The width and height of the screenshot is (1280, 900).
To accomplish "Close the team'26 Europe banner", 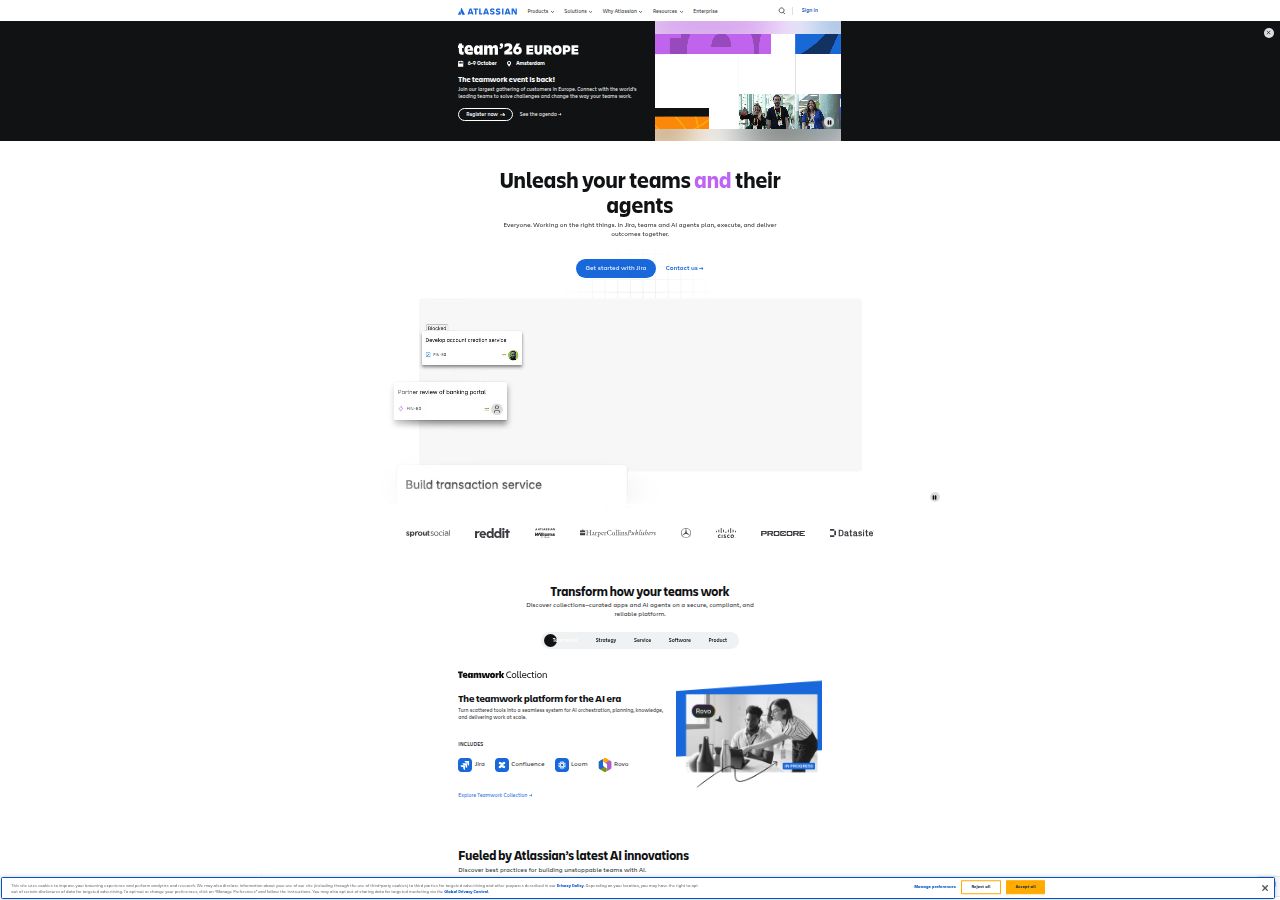I will [1269, 33].
